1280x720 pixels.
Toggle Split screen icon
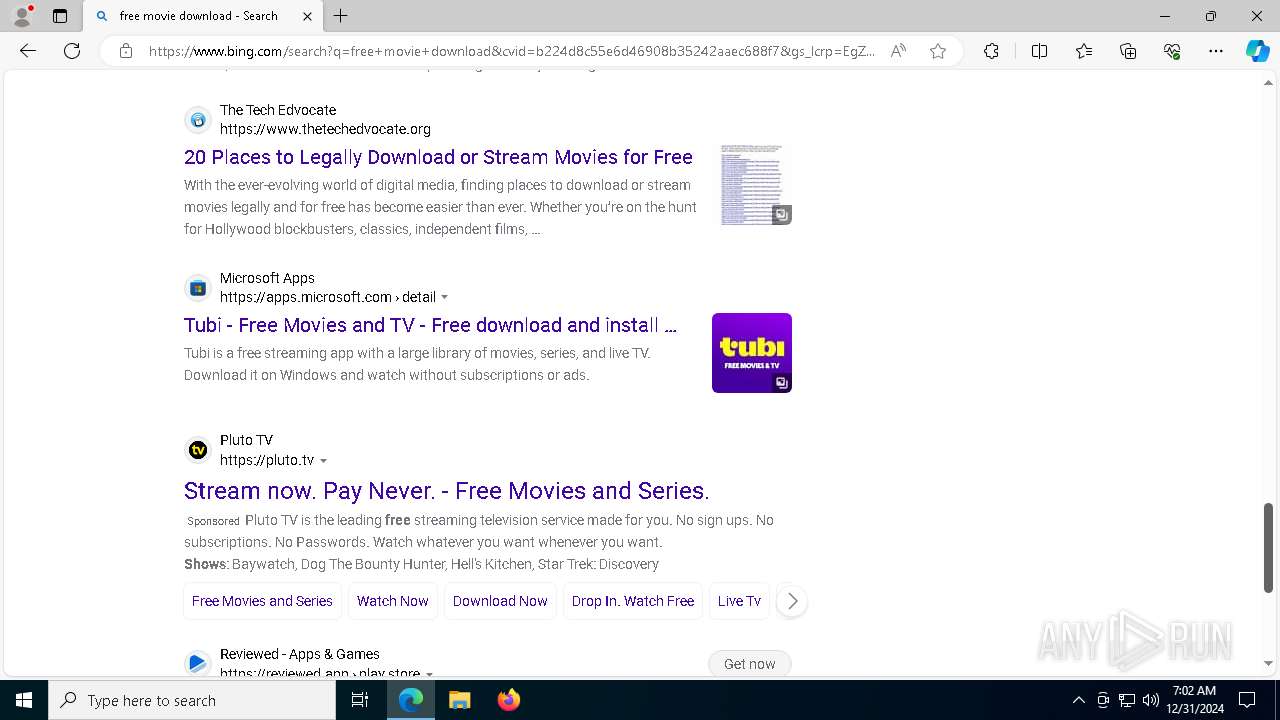[x=1039, y=51]
